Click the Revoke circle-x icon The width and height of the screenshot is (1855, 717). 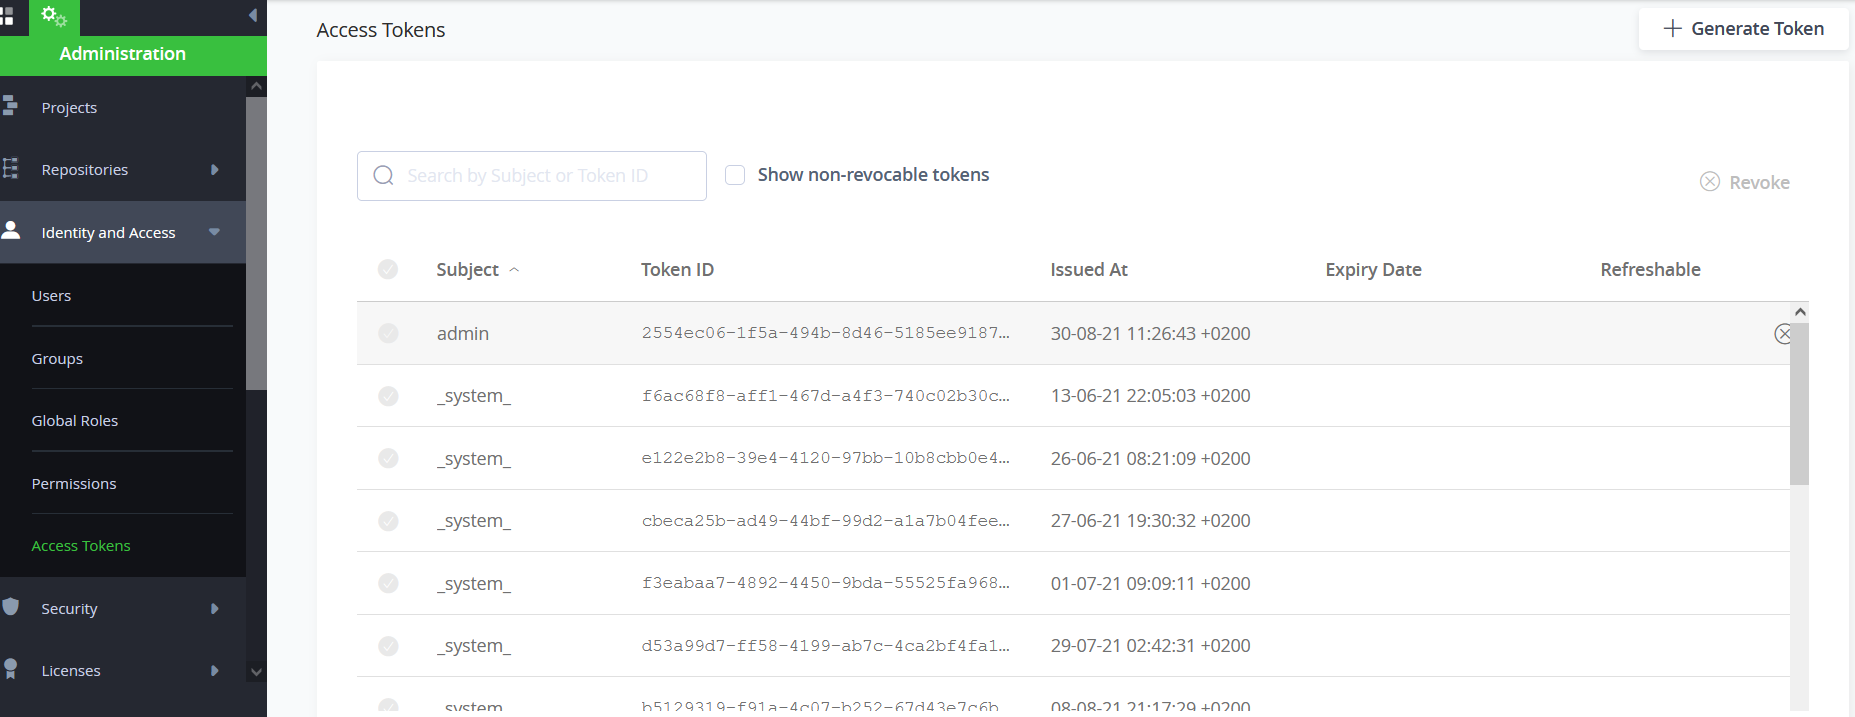1710,182
